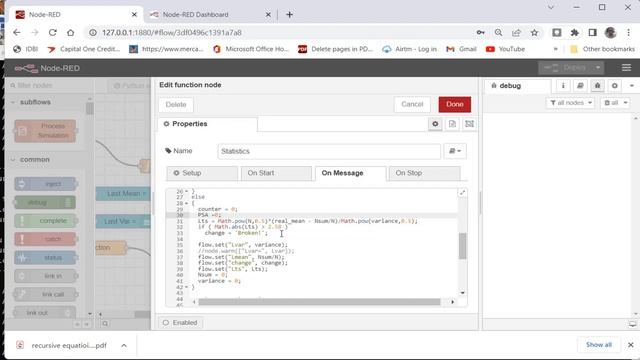The width and height of the screenshot is (640, 360).
Task: Reload the current page
Action: point(53,33)
